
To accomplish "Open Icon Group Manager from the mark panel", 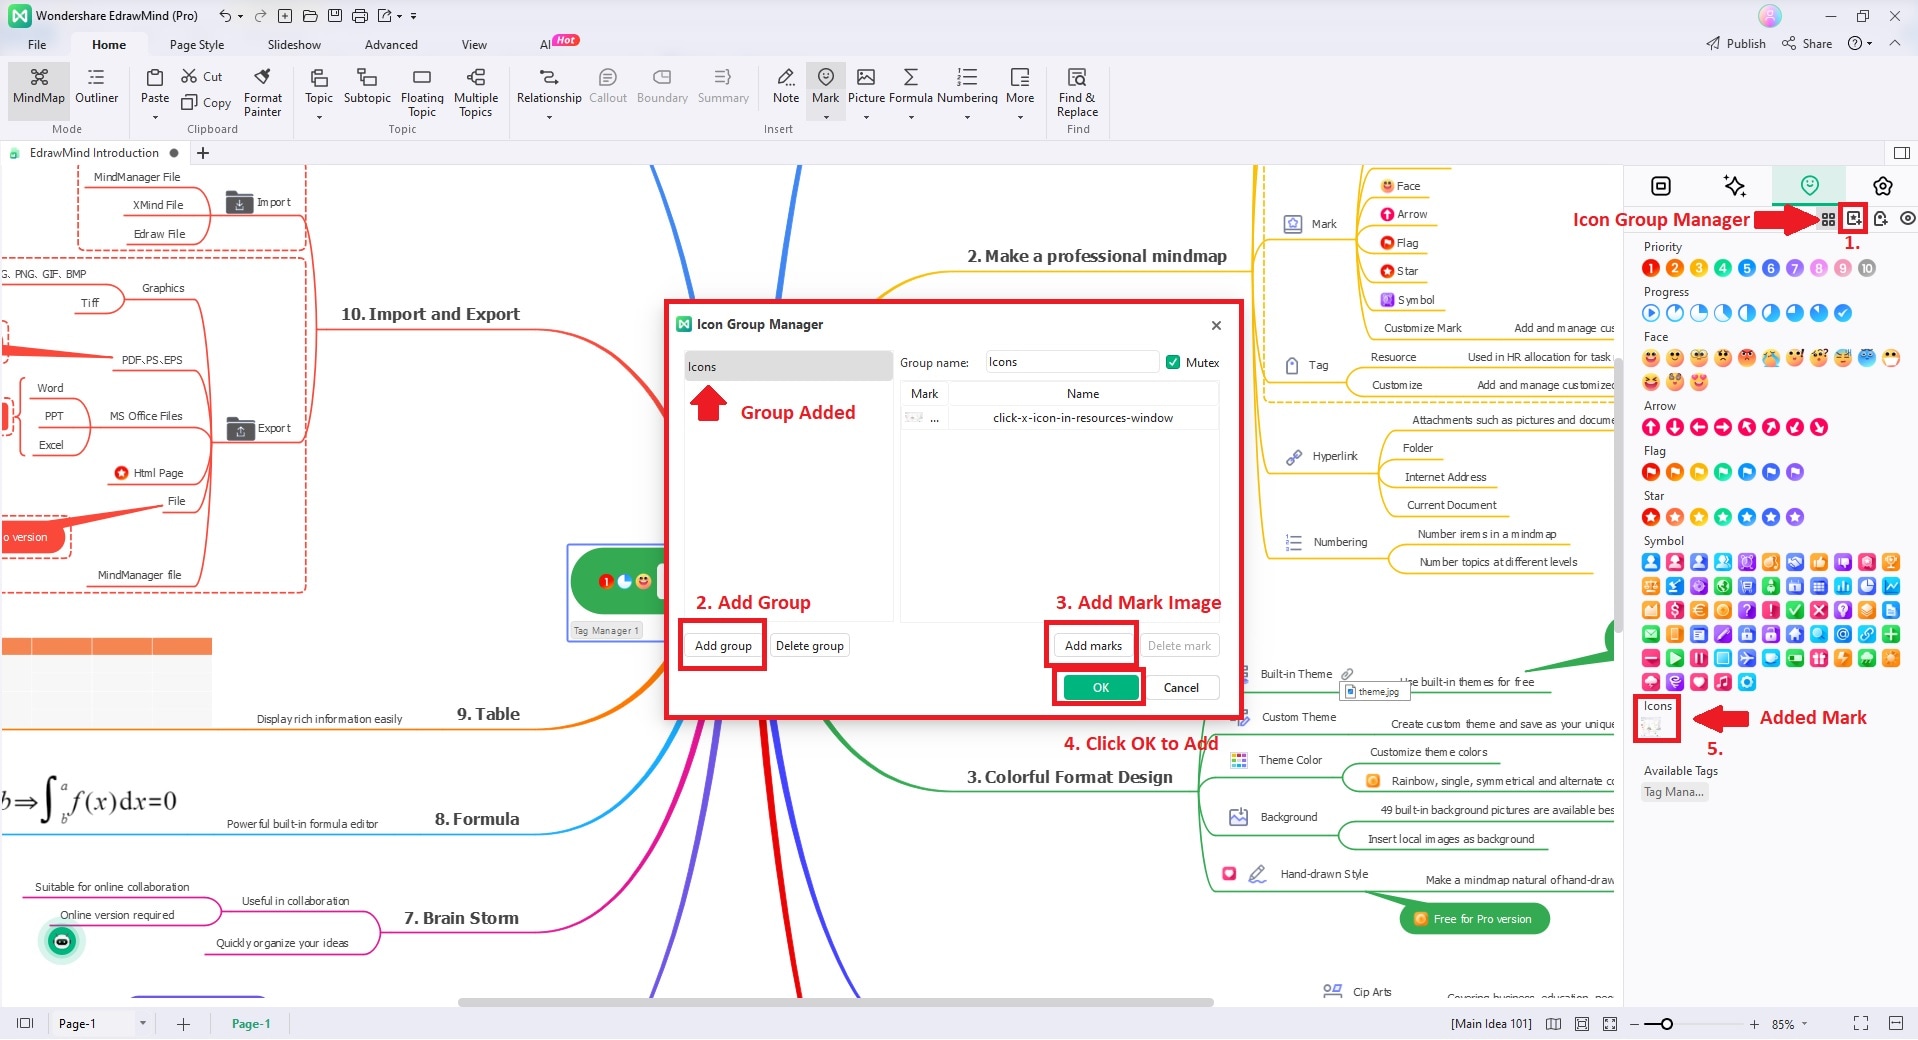I will point(1854,219).
